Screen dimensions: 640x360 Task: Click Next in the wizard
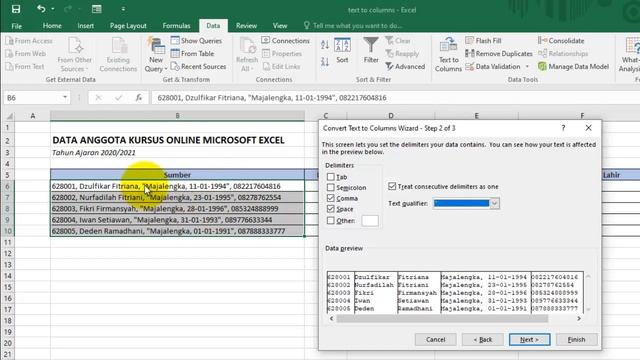(x=529, y=339)
